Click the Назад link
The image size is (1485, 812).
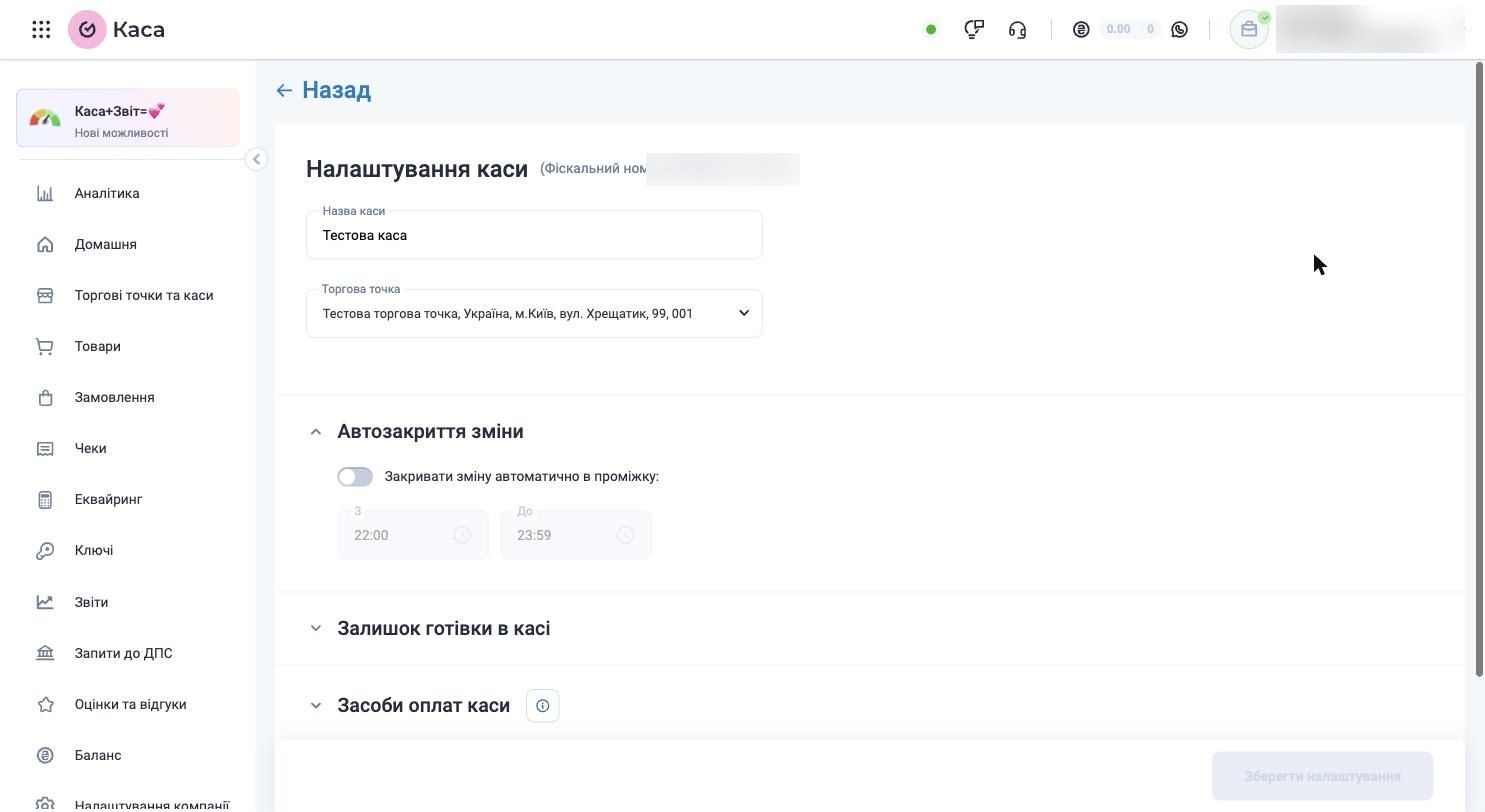pos(336,90)
